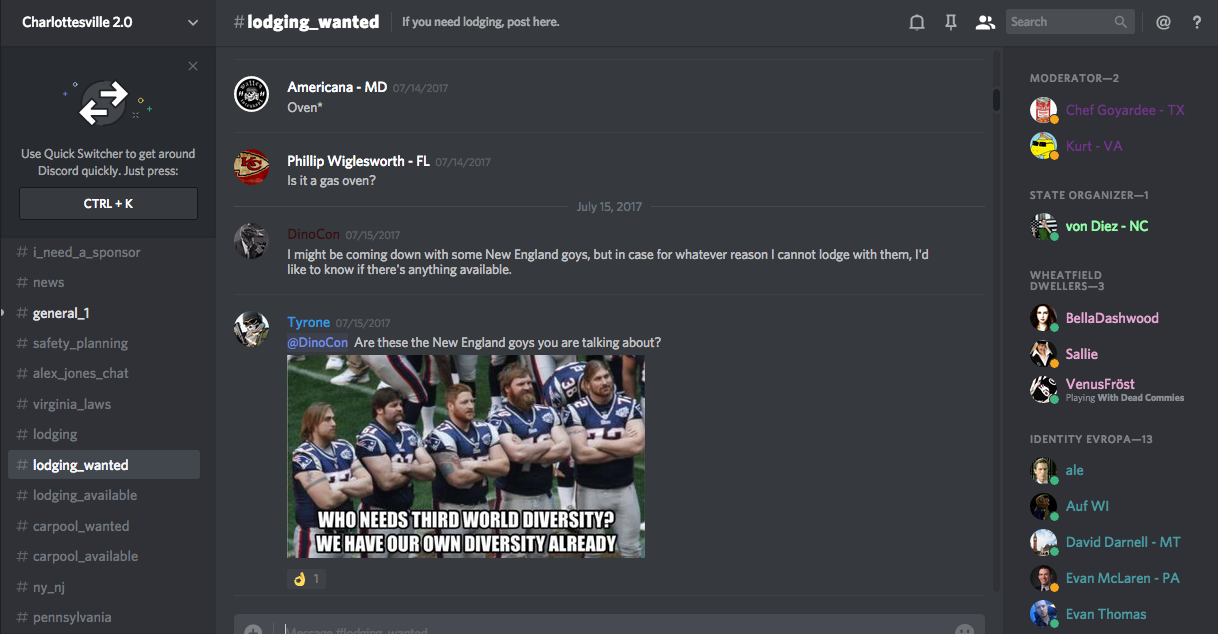Click the @DinoCon mention link
This screenshot has height=634, width=1218.
point(317,342)
